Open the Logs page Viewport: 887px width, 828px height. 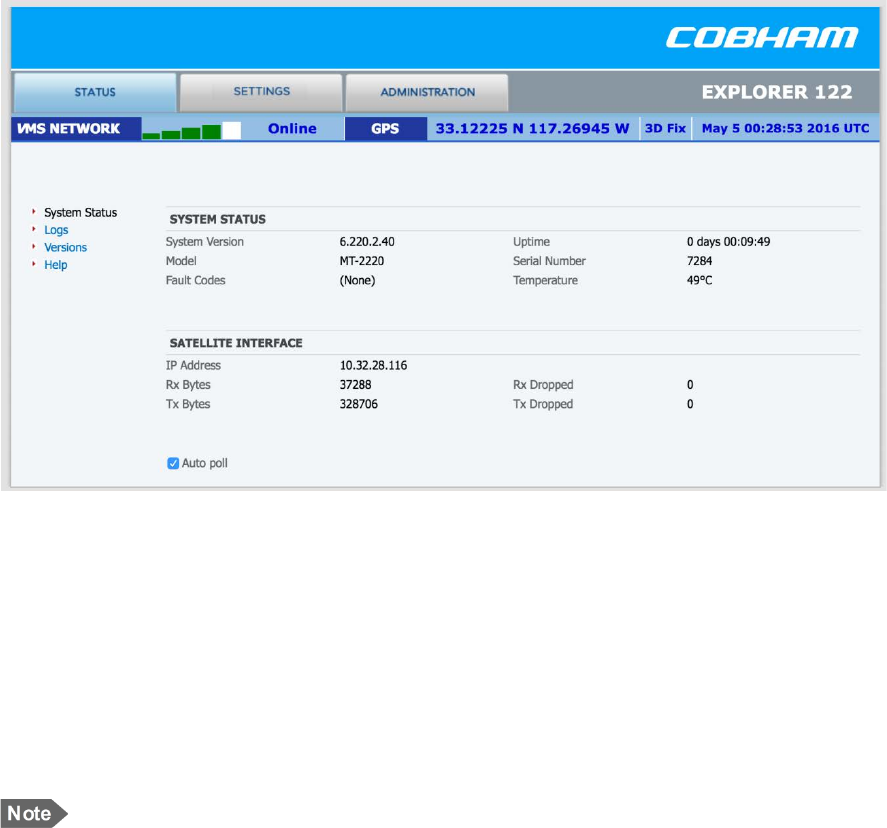coord(56,230)
